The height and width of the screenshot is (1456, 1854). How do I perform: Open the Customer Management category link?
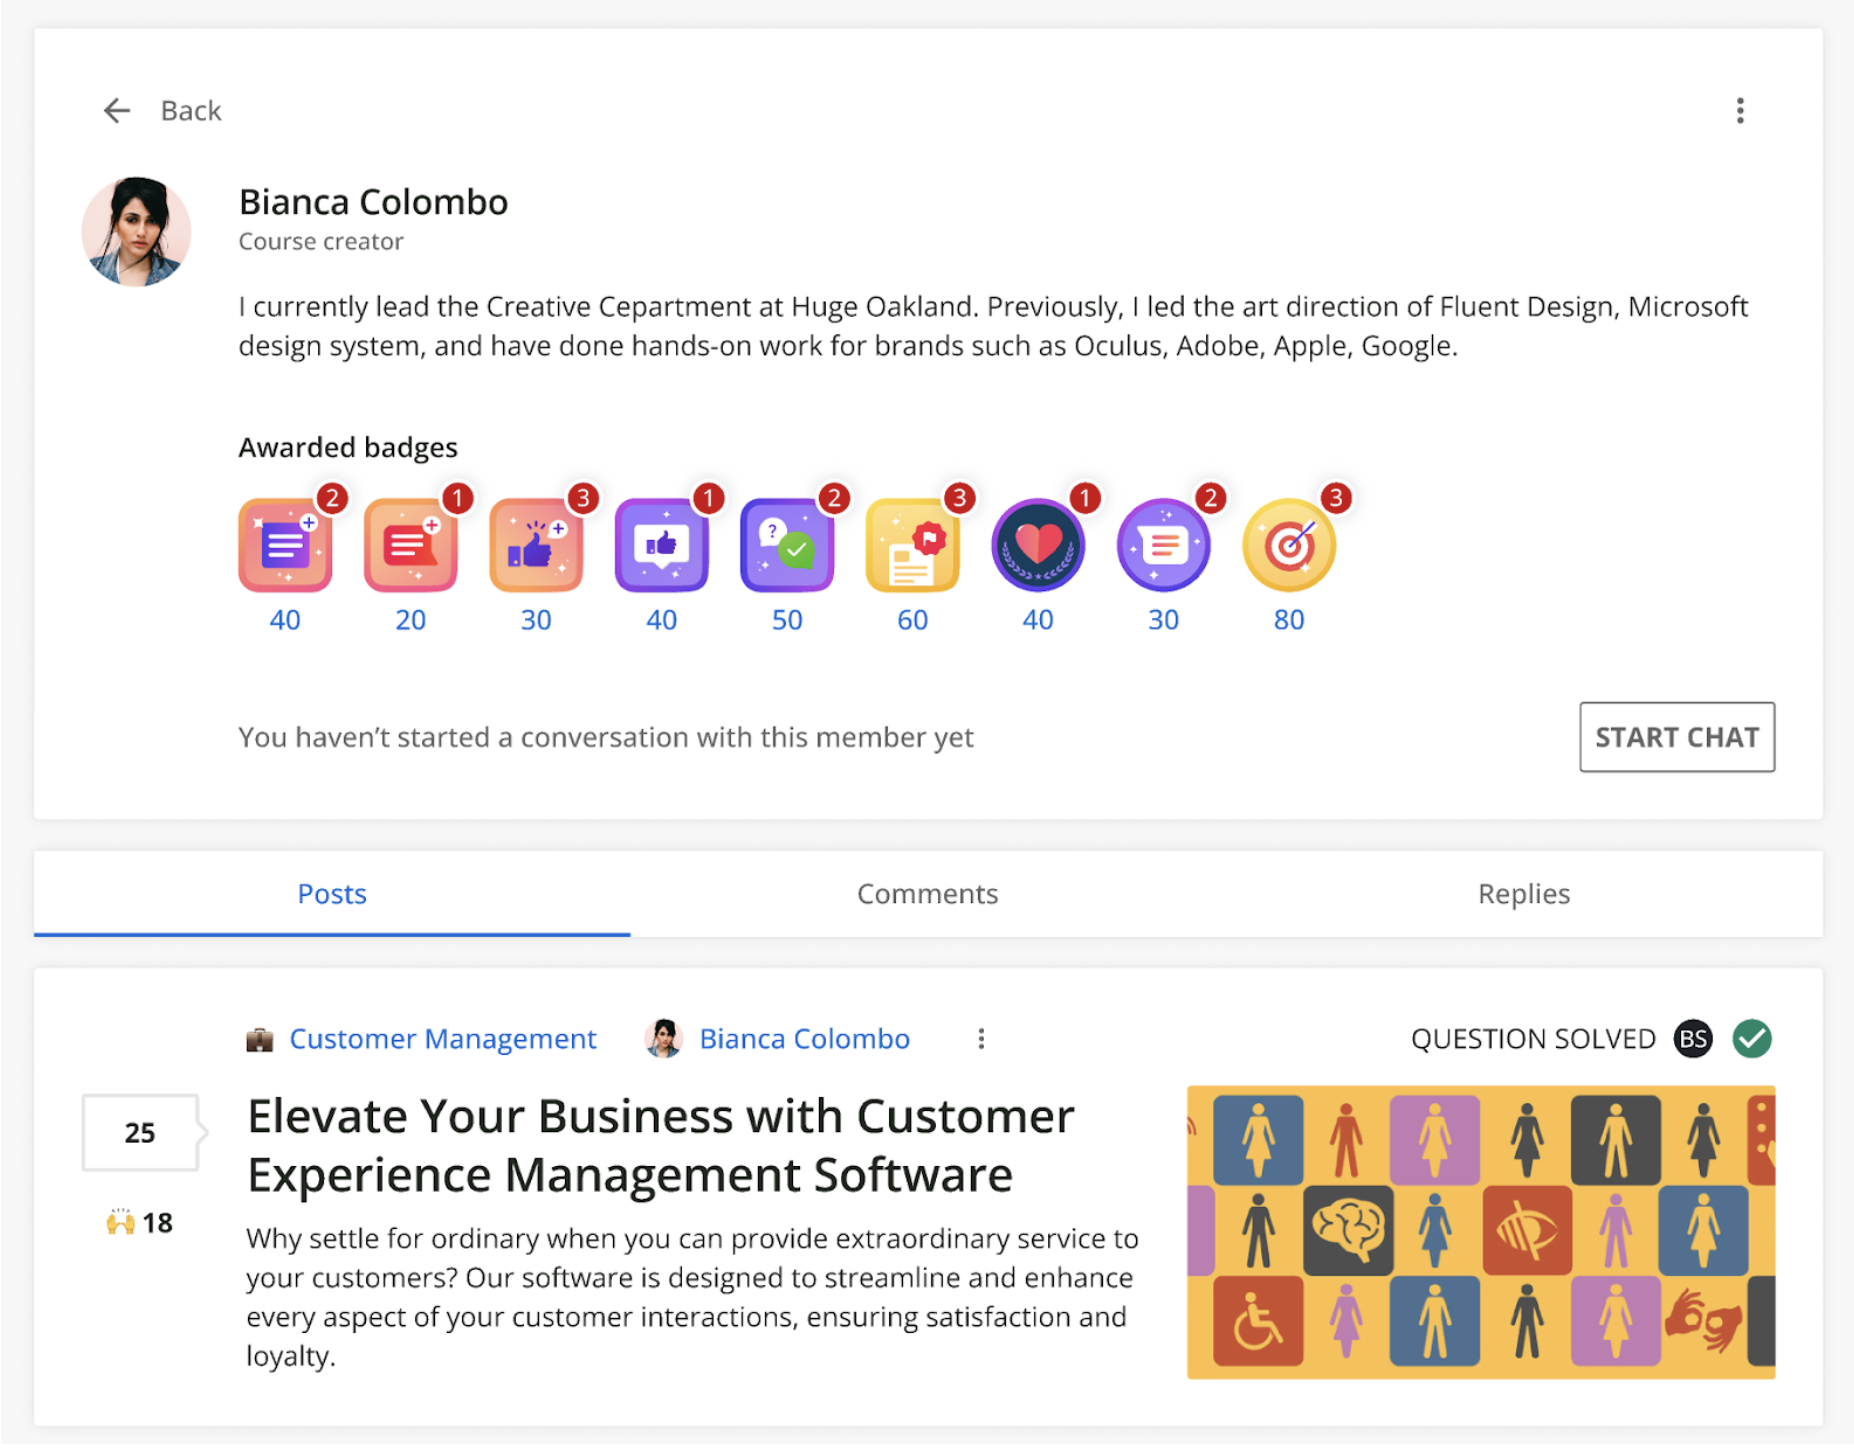pos(442,1039)
